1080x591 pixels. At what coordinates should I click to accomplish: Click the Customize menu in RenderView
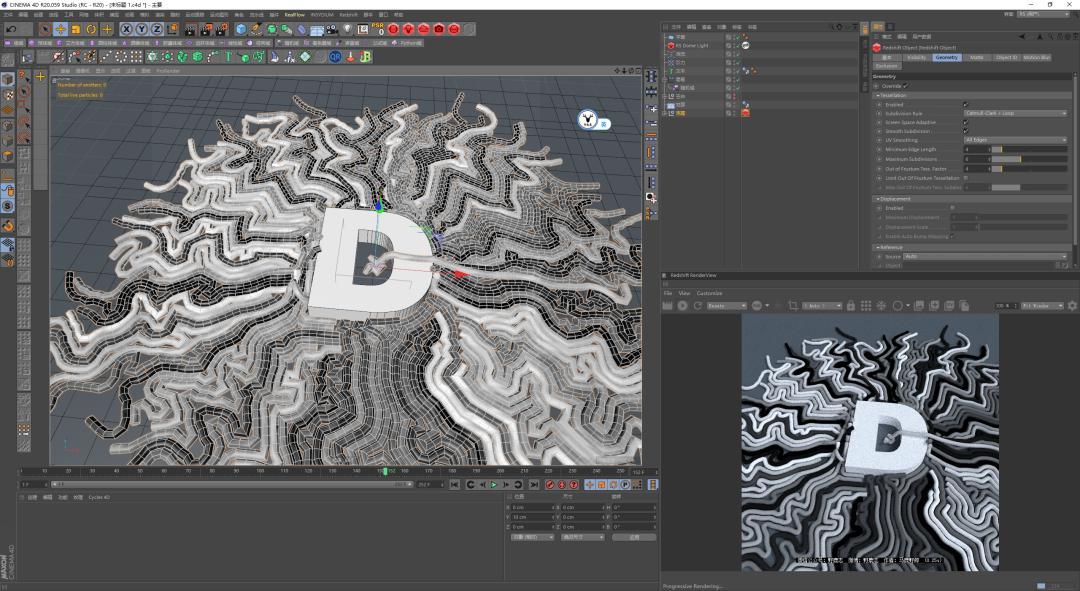pyautogui.click(x=709, y=292)
